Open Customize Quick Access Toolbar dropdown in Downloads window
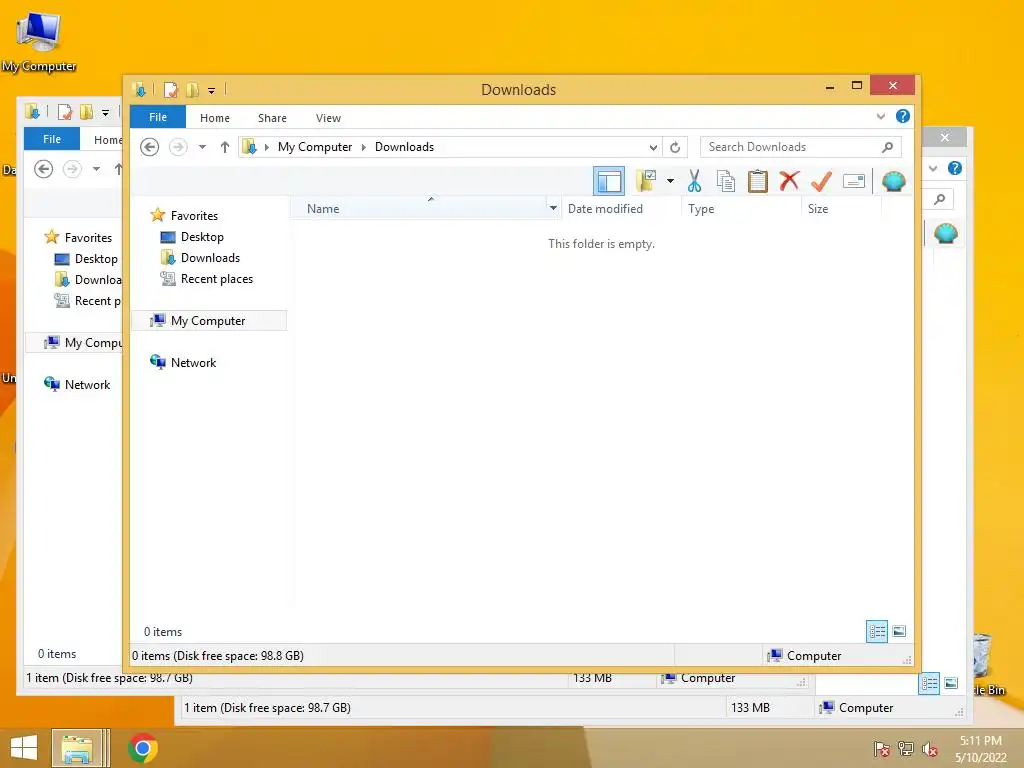 click(212, 91)
